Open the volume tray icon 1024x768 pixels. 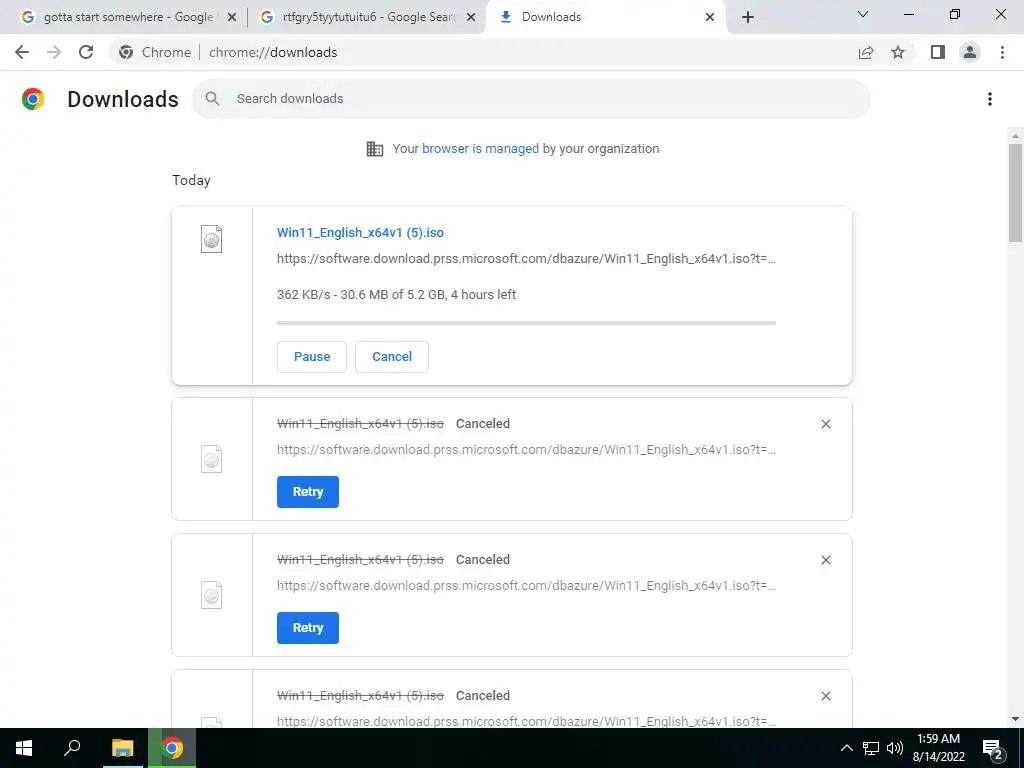tap(895, 748)
